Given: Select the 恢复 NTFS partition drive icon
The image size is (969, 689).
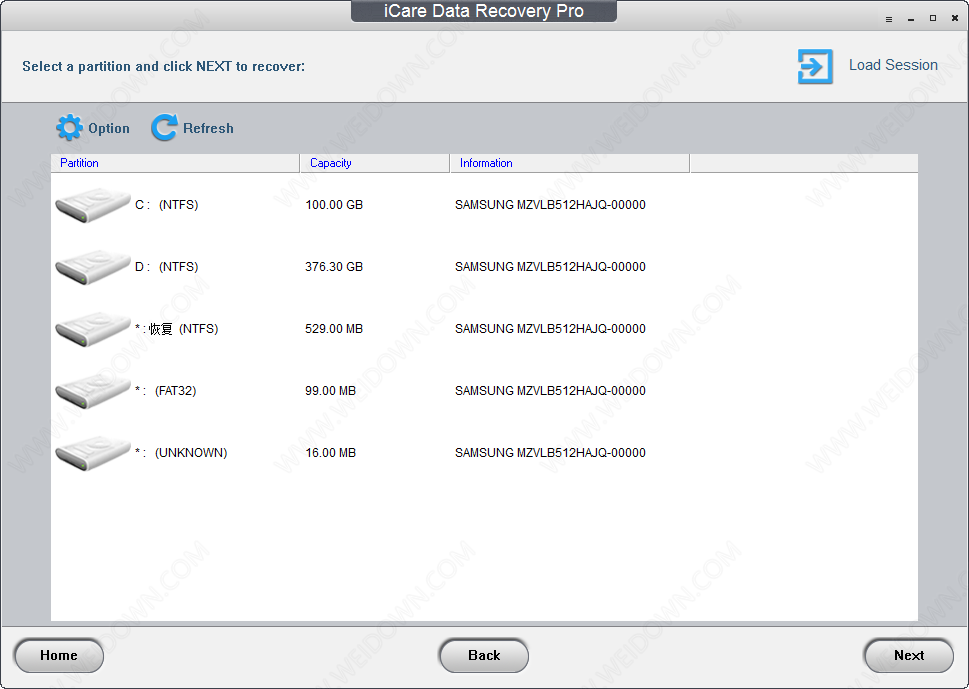Looking at the screenshot, I should pos(93,329).
